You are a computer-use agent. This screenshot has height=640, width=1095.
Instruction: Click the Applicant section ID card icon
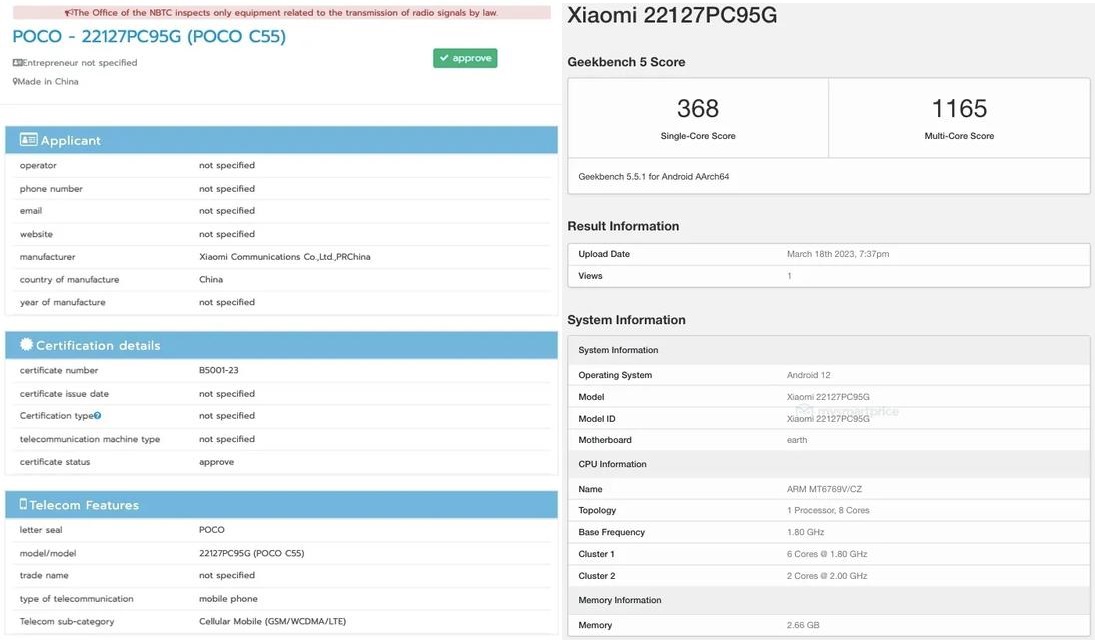click(29, 140)
